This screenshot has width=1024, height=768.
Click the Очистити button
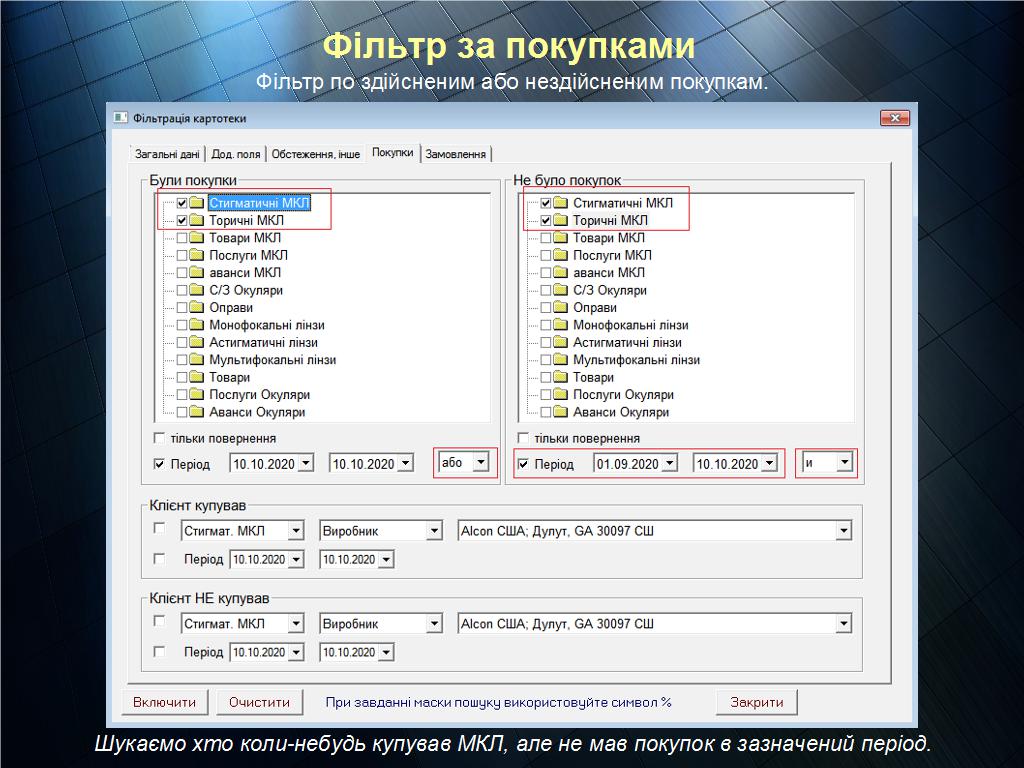(x=259, y=702)
